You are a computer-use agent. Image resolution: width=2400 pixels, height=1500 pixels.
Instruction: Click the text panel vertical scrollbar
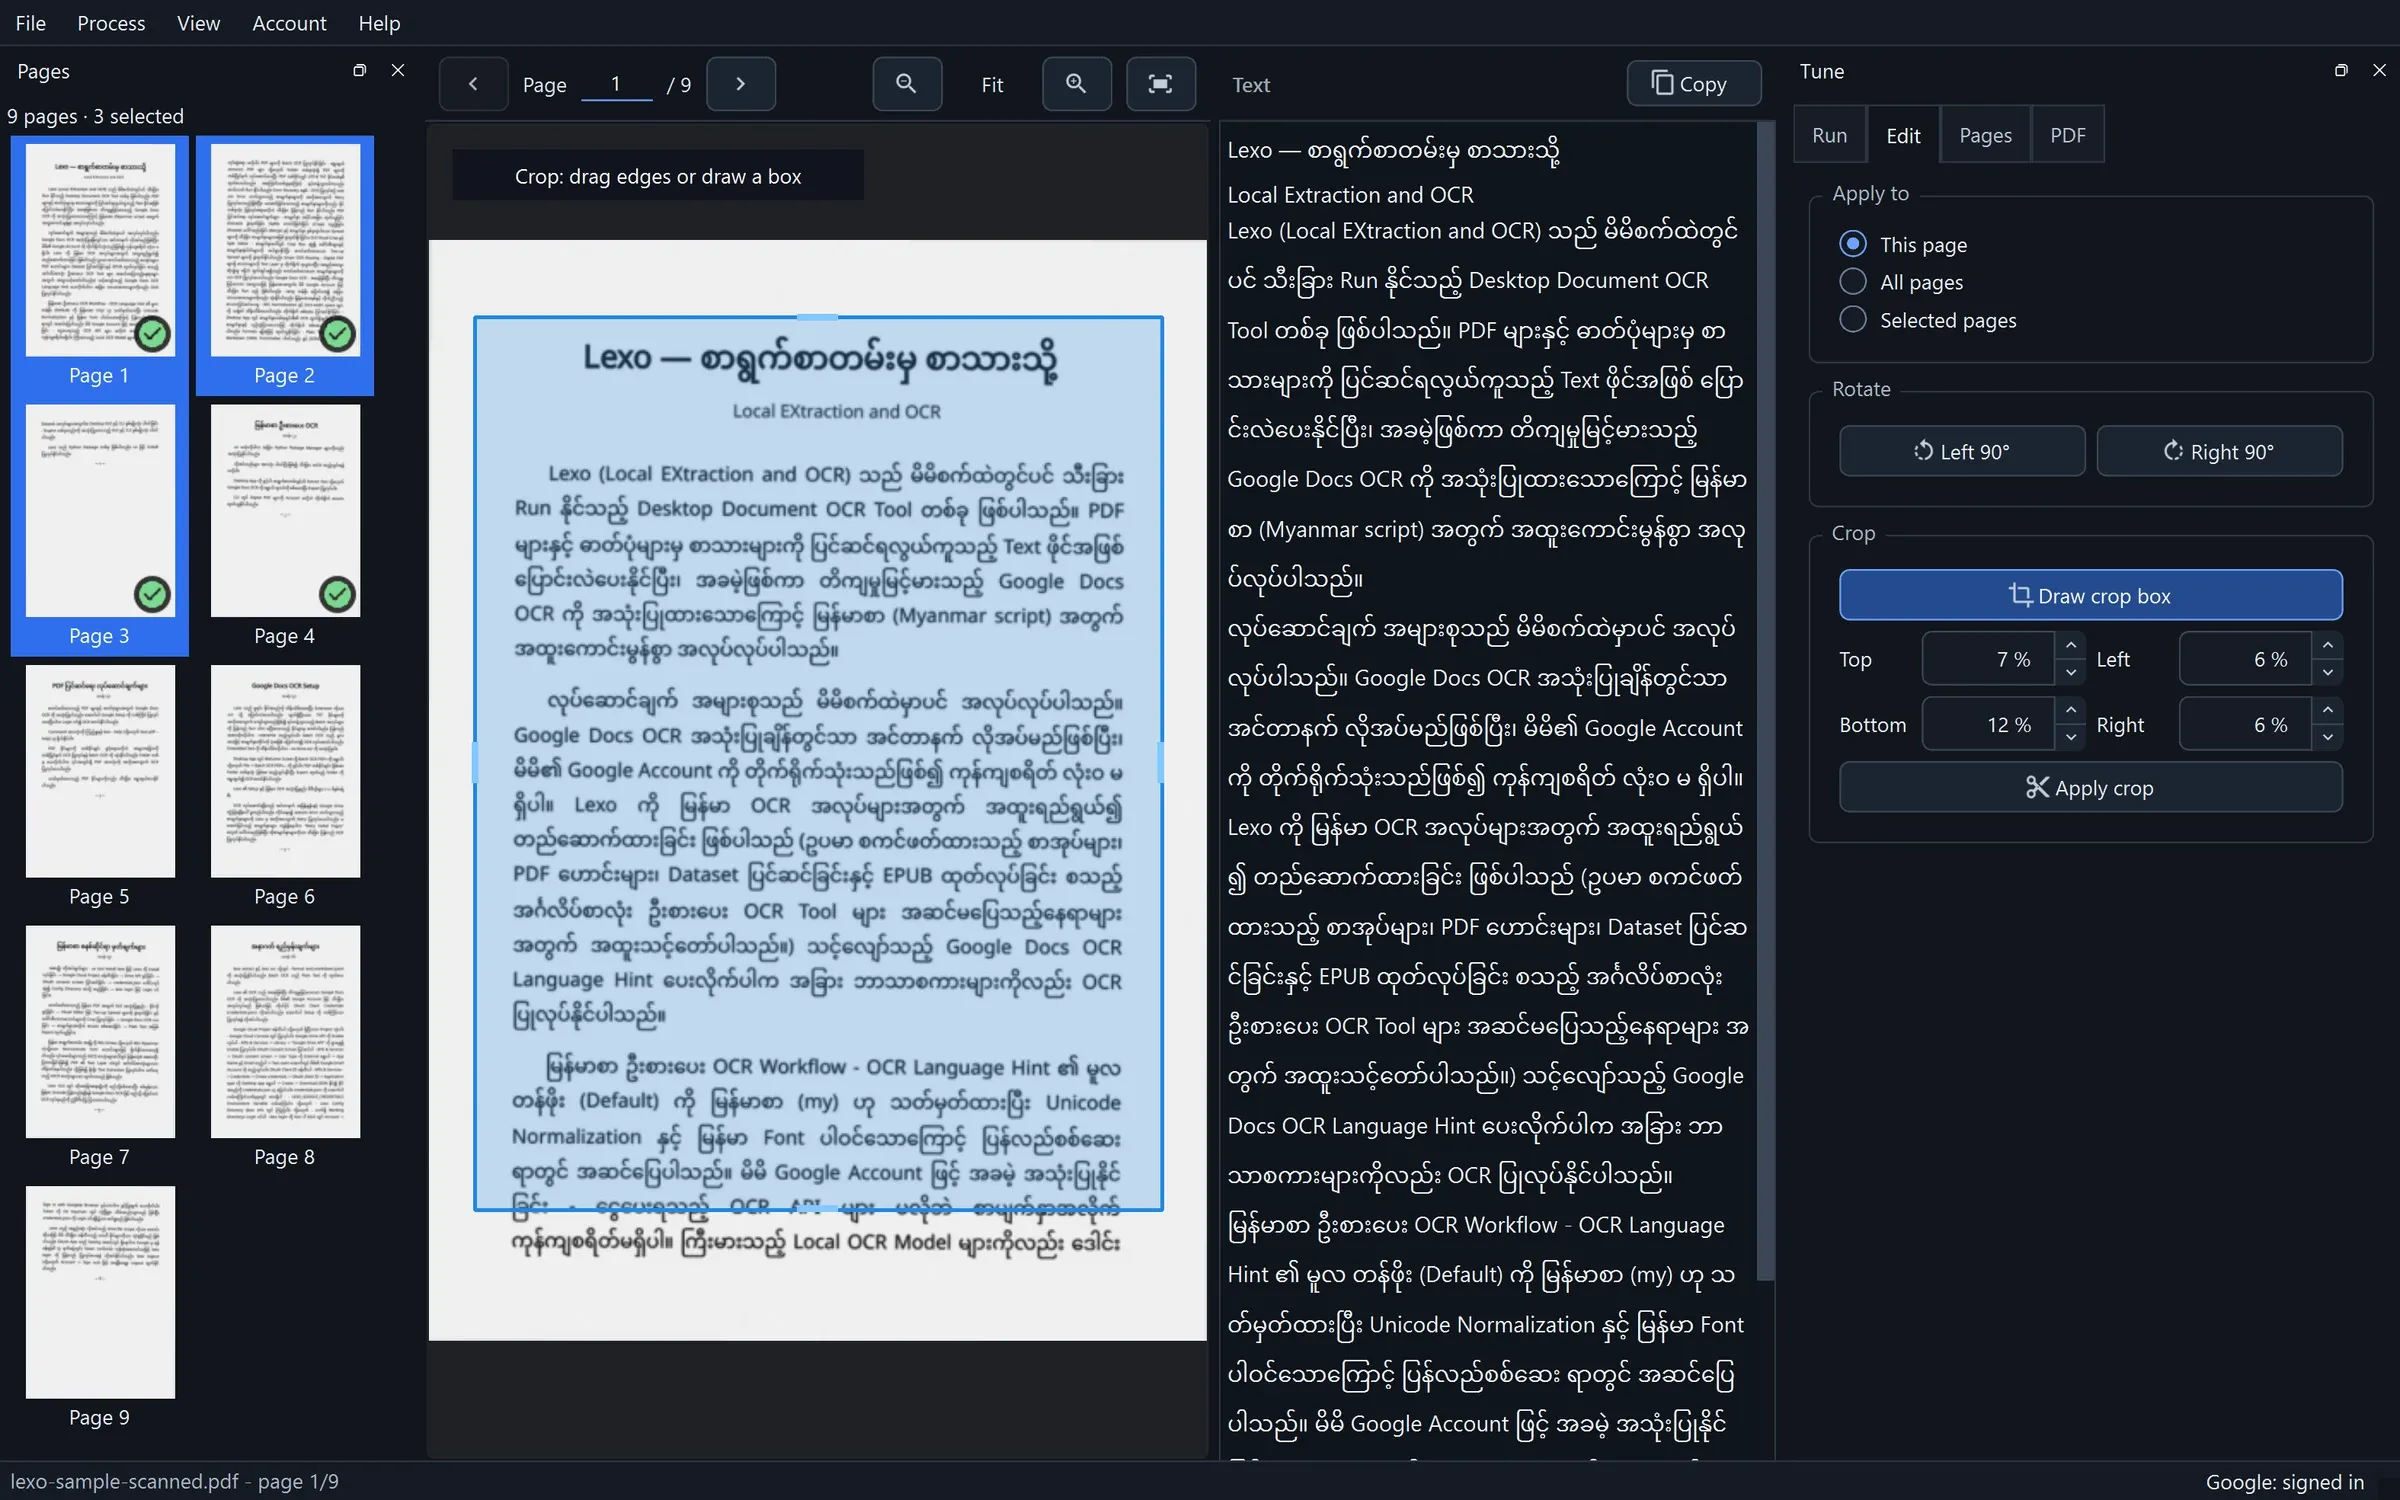click(x=1765, y=700)
